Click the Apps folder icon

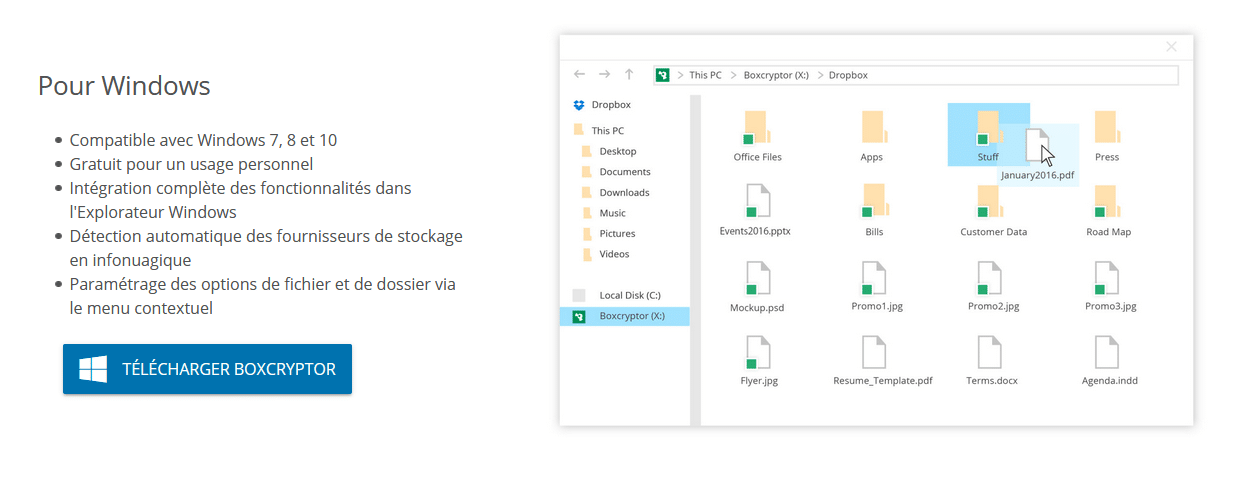coord(873,128)
